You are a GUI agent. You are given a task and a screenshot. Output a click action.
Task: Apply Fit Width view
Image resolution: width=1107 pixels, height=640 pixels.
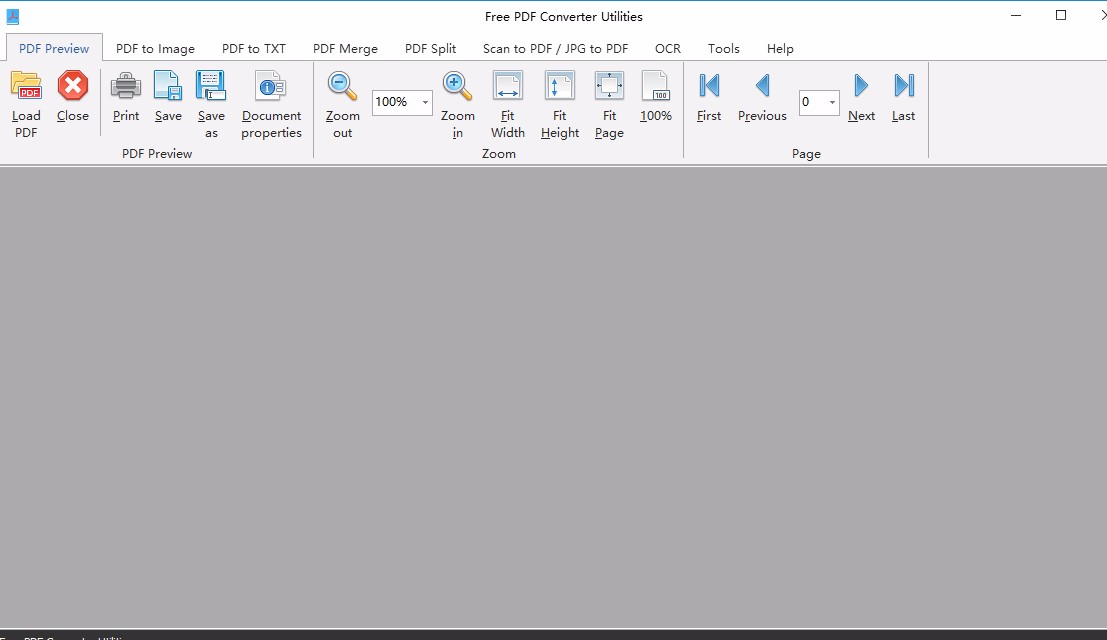508,87
